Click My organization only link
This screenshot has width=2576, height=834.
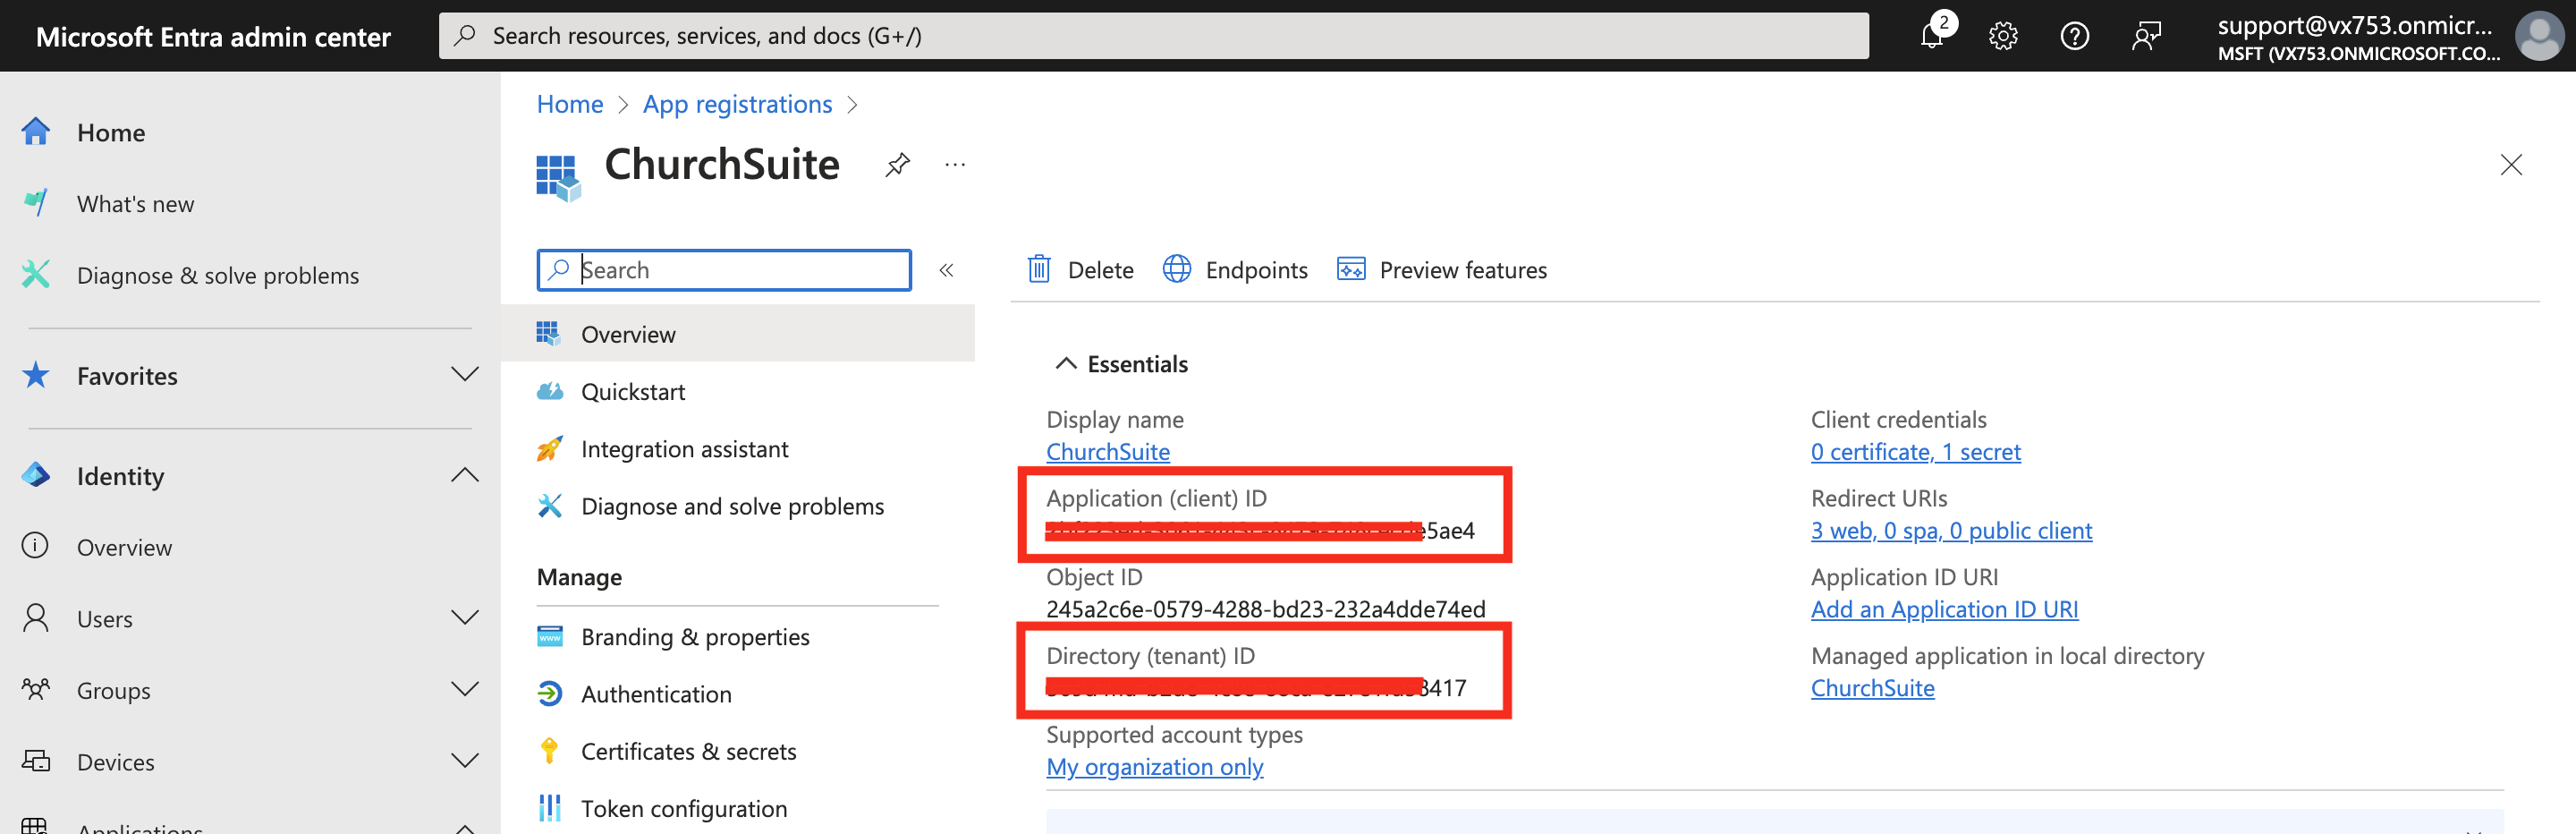click(x=1154, y=766)
